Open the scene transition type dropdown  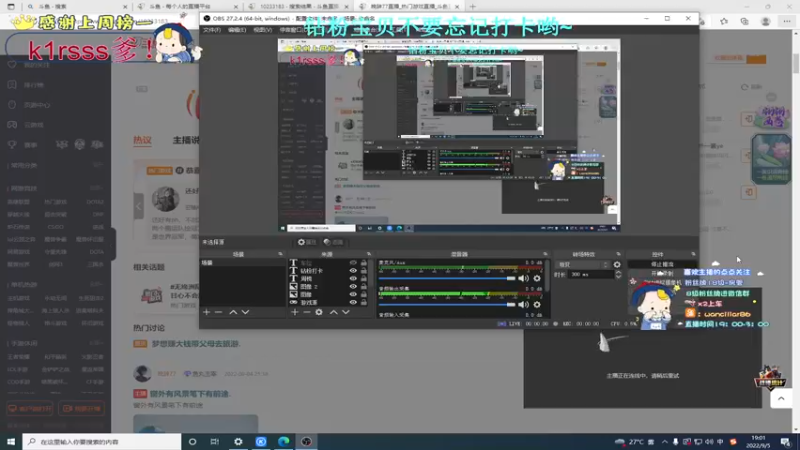(x=583, y=265)
